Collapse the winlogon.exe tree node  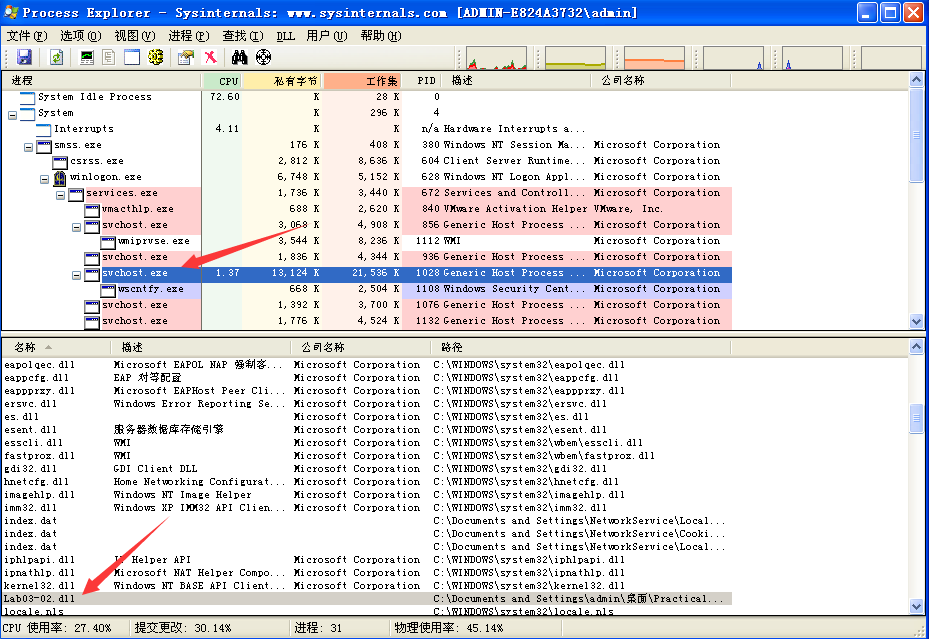pyautogui.click(x=44, y=179)
